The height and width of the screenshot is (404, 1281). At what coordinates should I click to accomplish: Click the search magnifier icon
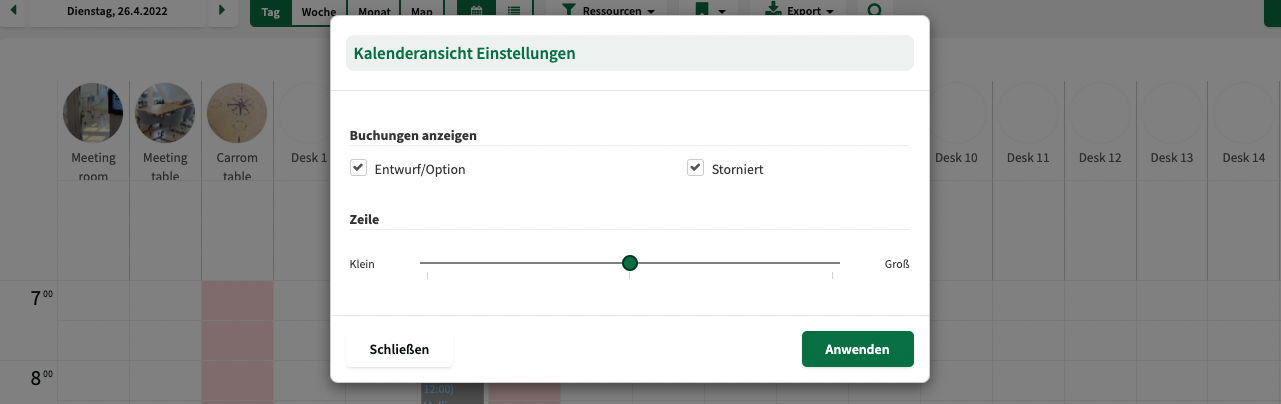[x=875, y=12]
